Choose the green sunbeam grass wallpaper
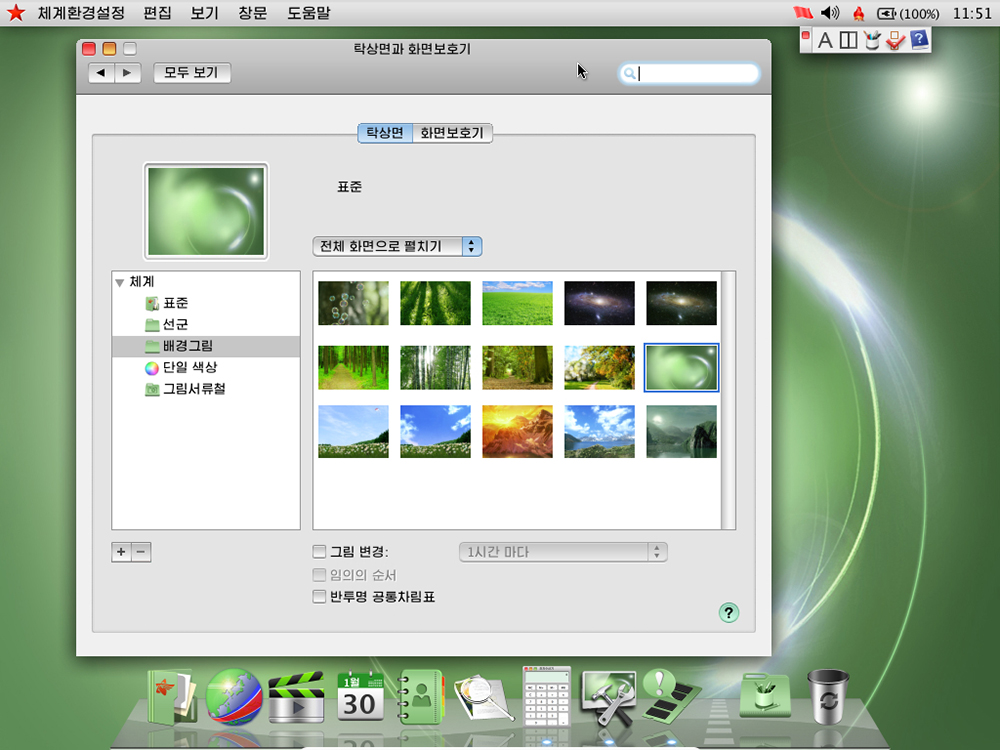1000x750 pixels. pos(436,303)
